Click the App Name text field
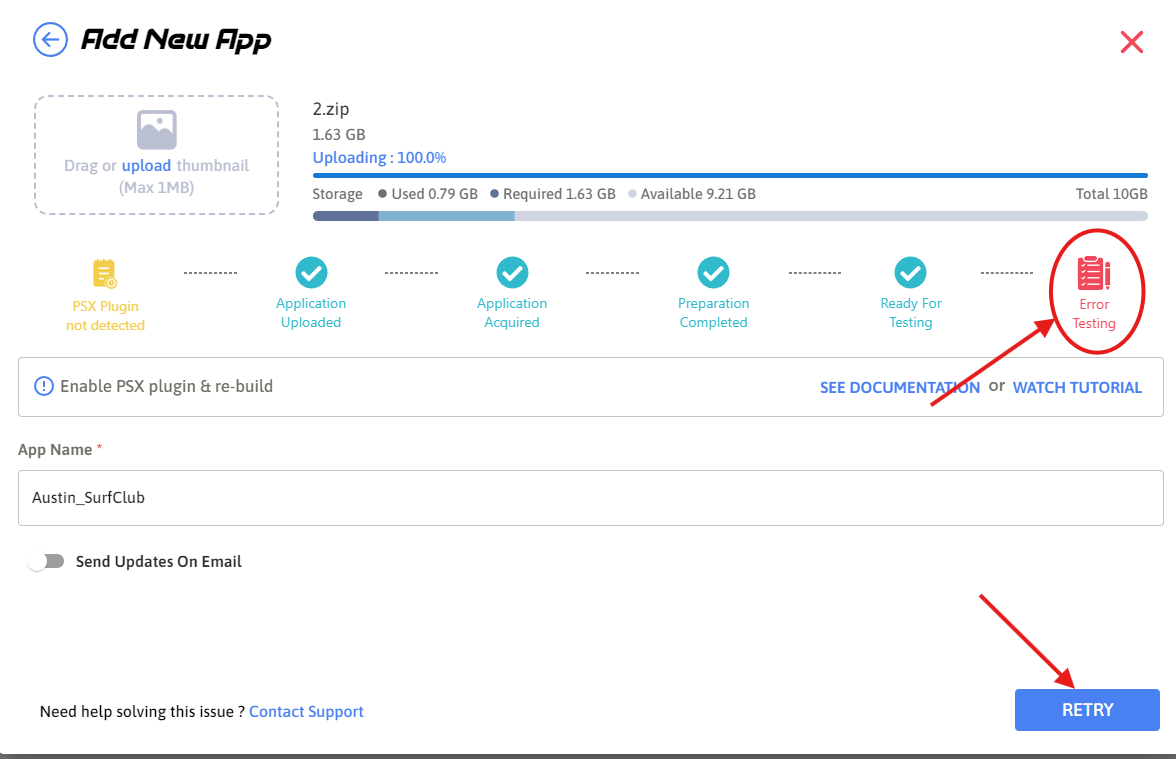This screenshot has height=759, width=1176. click(590, 497)
